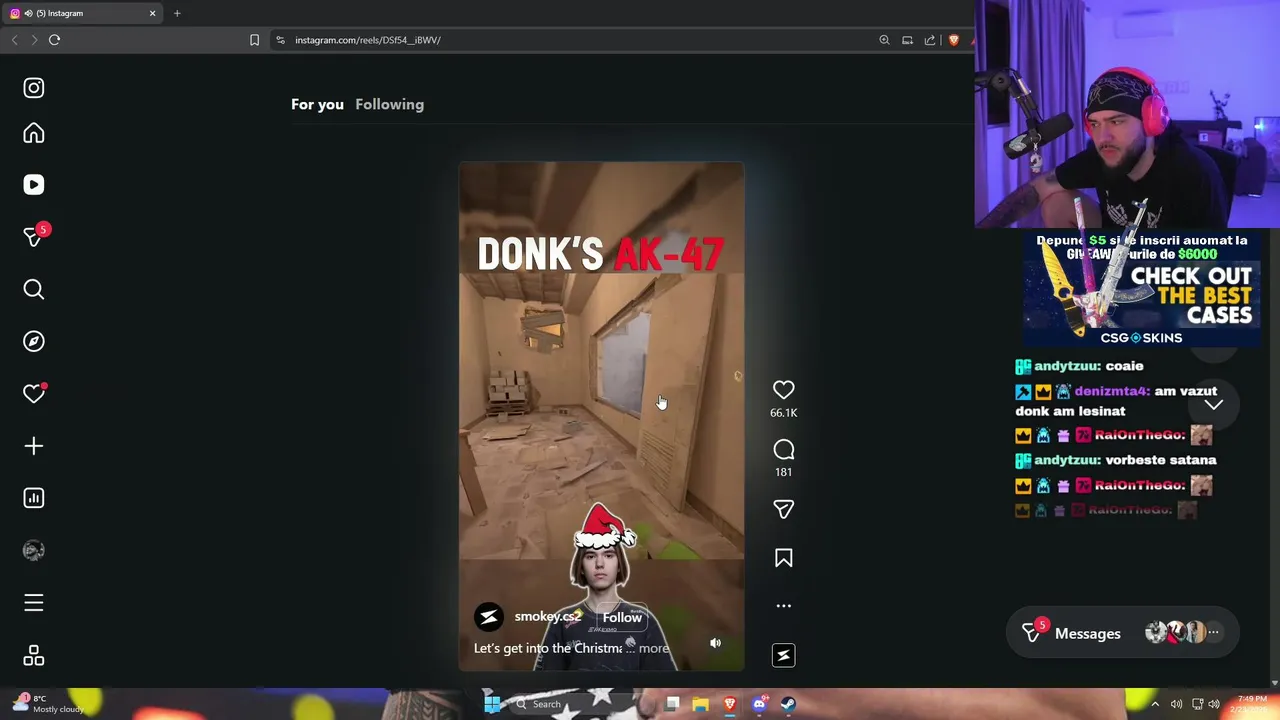The width and height of the screenshot is (1280, 720).
Task: Open a new browser tab
Action: click(177, 13)
